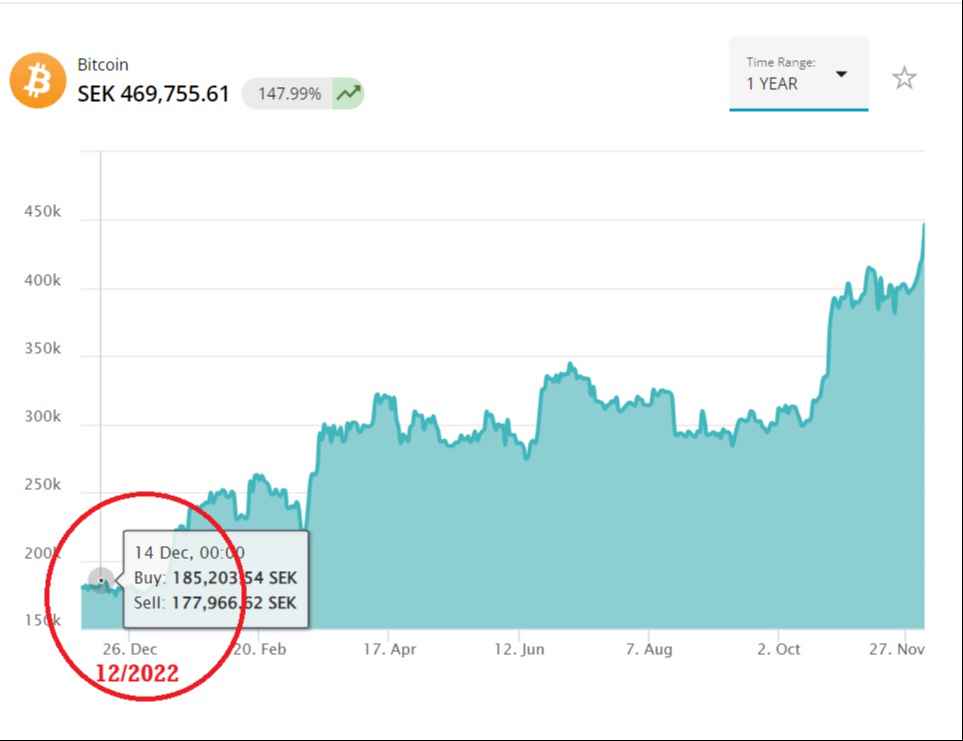Add Bitcoin to favorites with star icon
Screen dimensions: 963x741
pos(904,78)
